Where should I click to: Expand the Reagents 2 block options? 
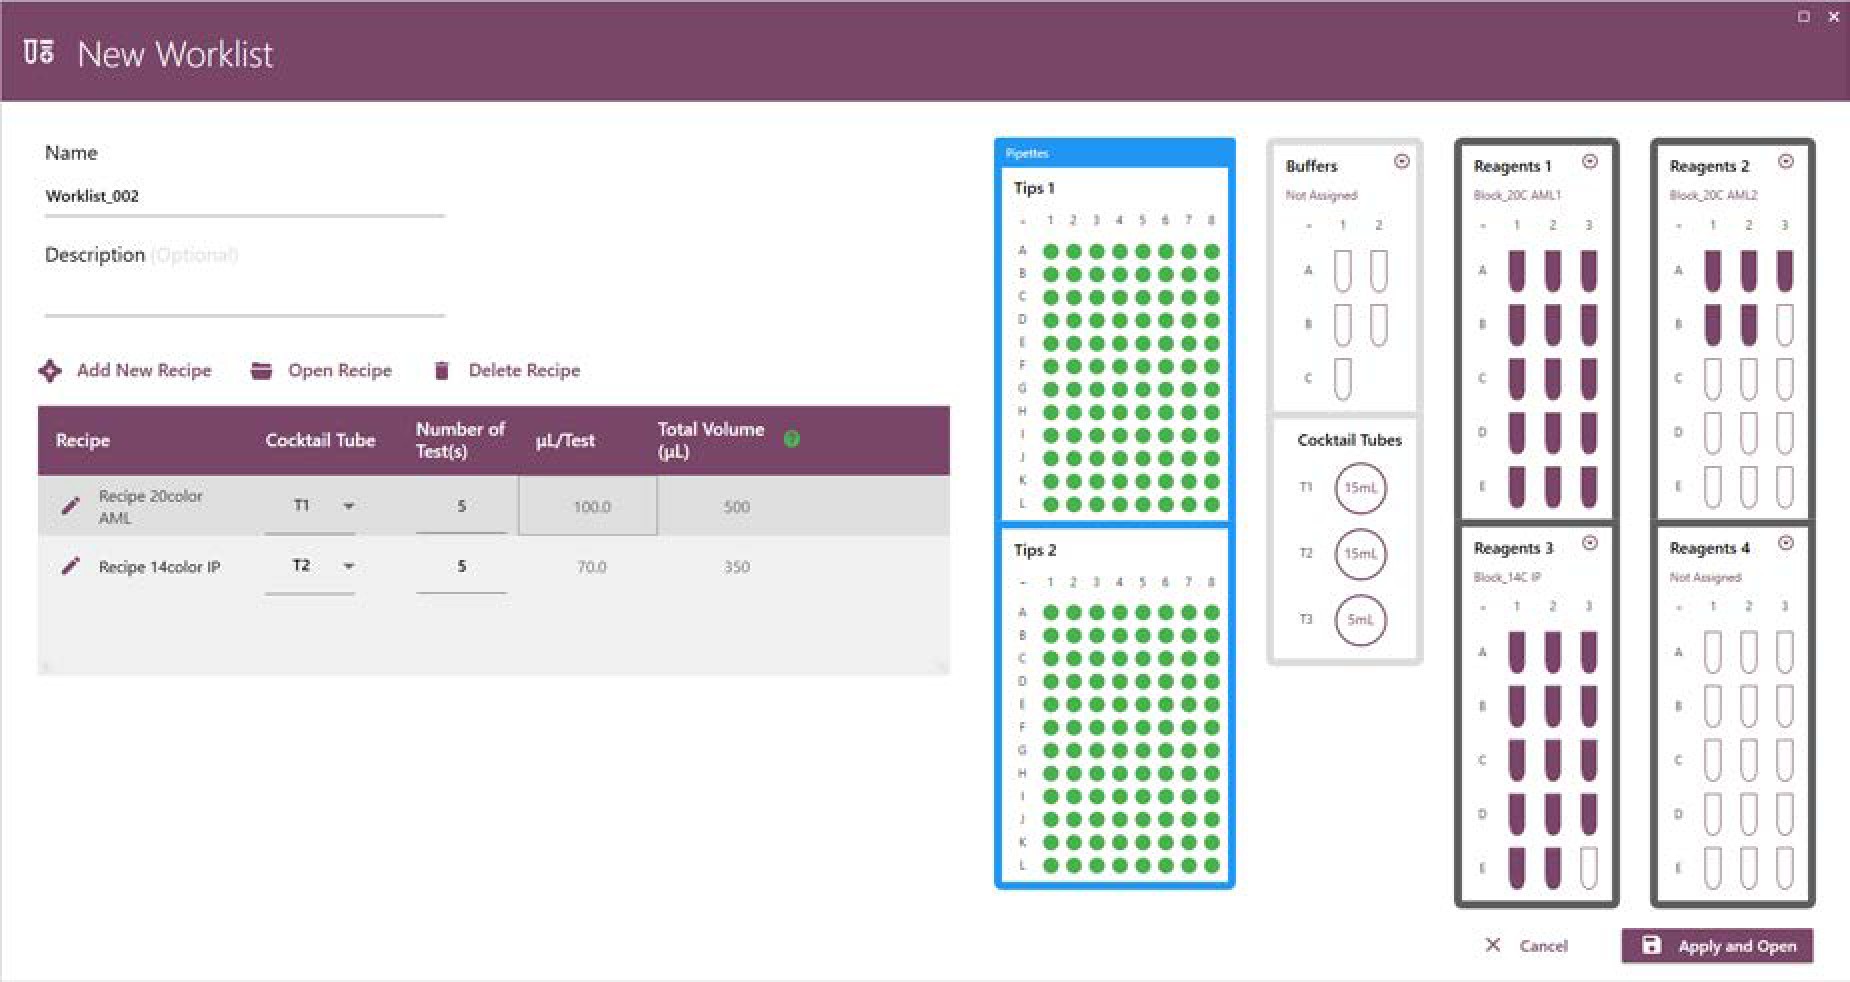(1786, 161)
